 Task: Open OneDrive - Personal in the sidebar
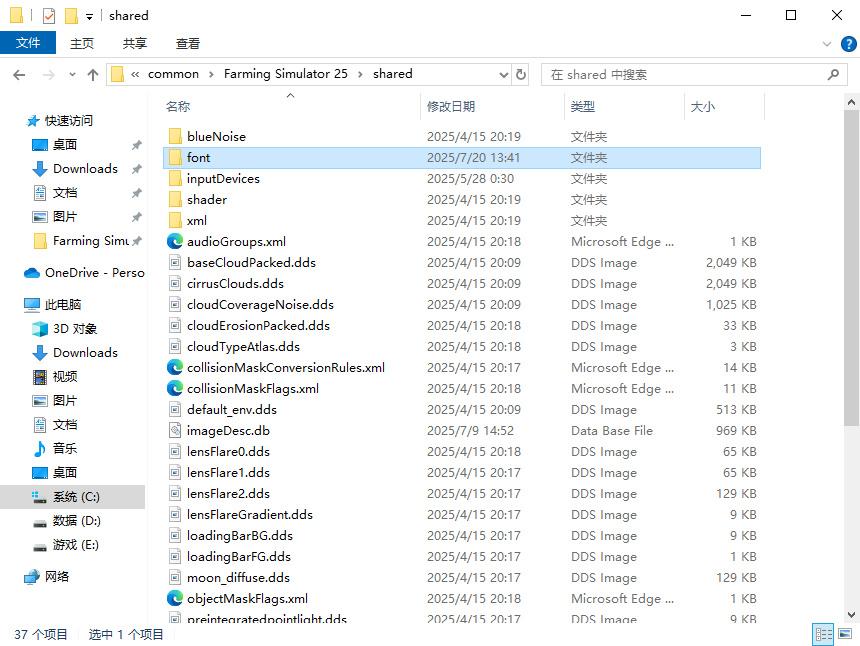tap(94, 273)
